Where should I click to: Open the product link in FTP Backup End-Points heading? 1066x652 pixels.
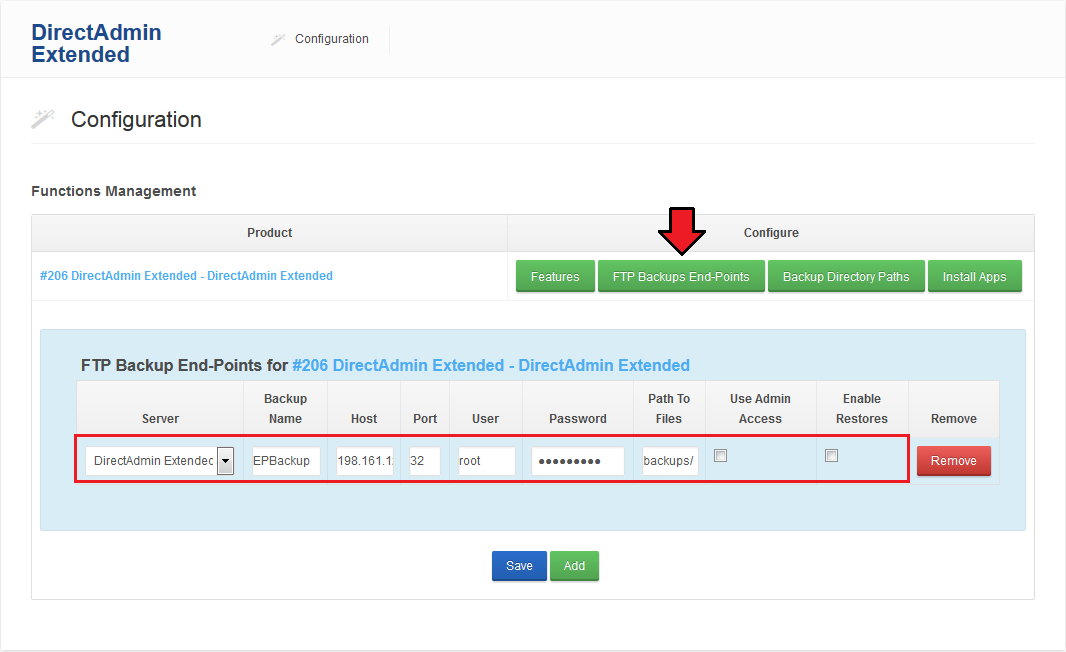point(491,366)
